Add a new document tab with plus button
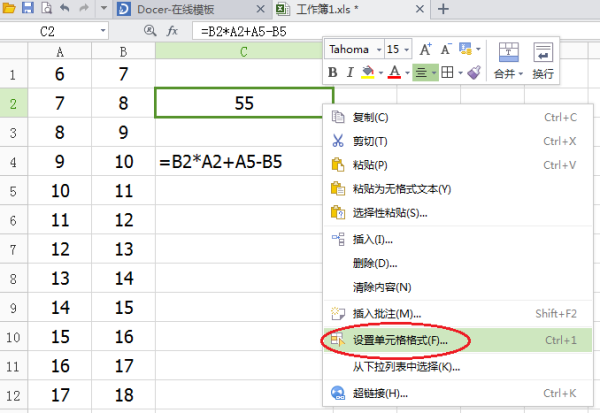 tap(443, 9)
